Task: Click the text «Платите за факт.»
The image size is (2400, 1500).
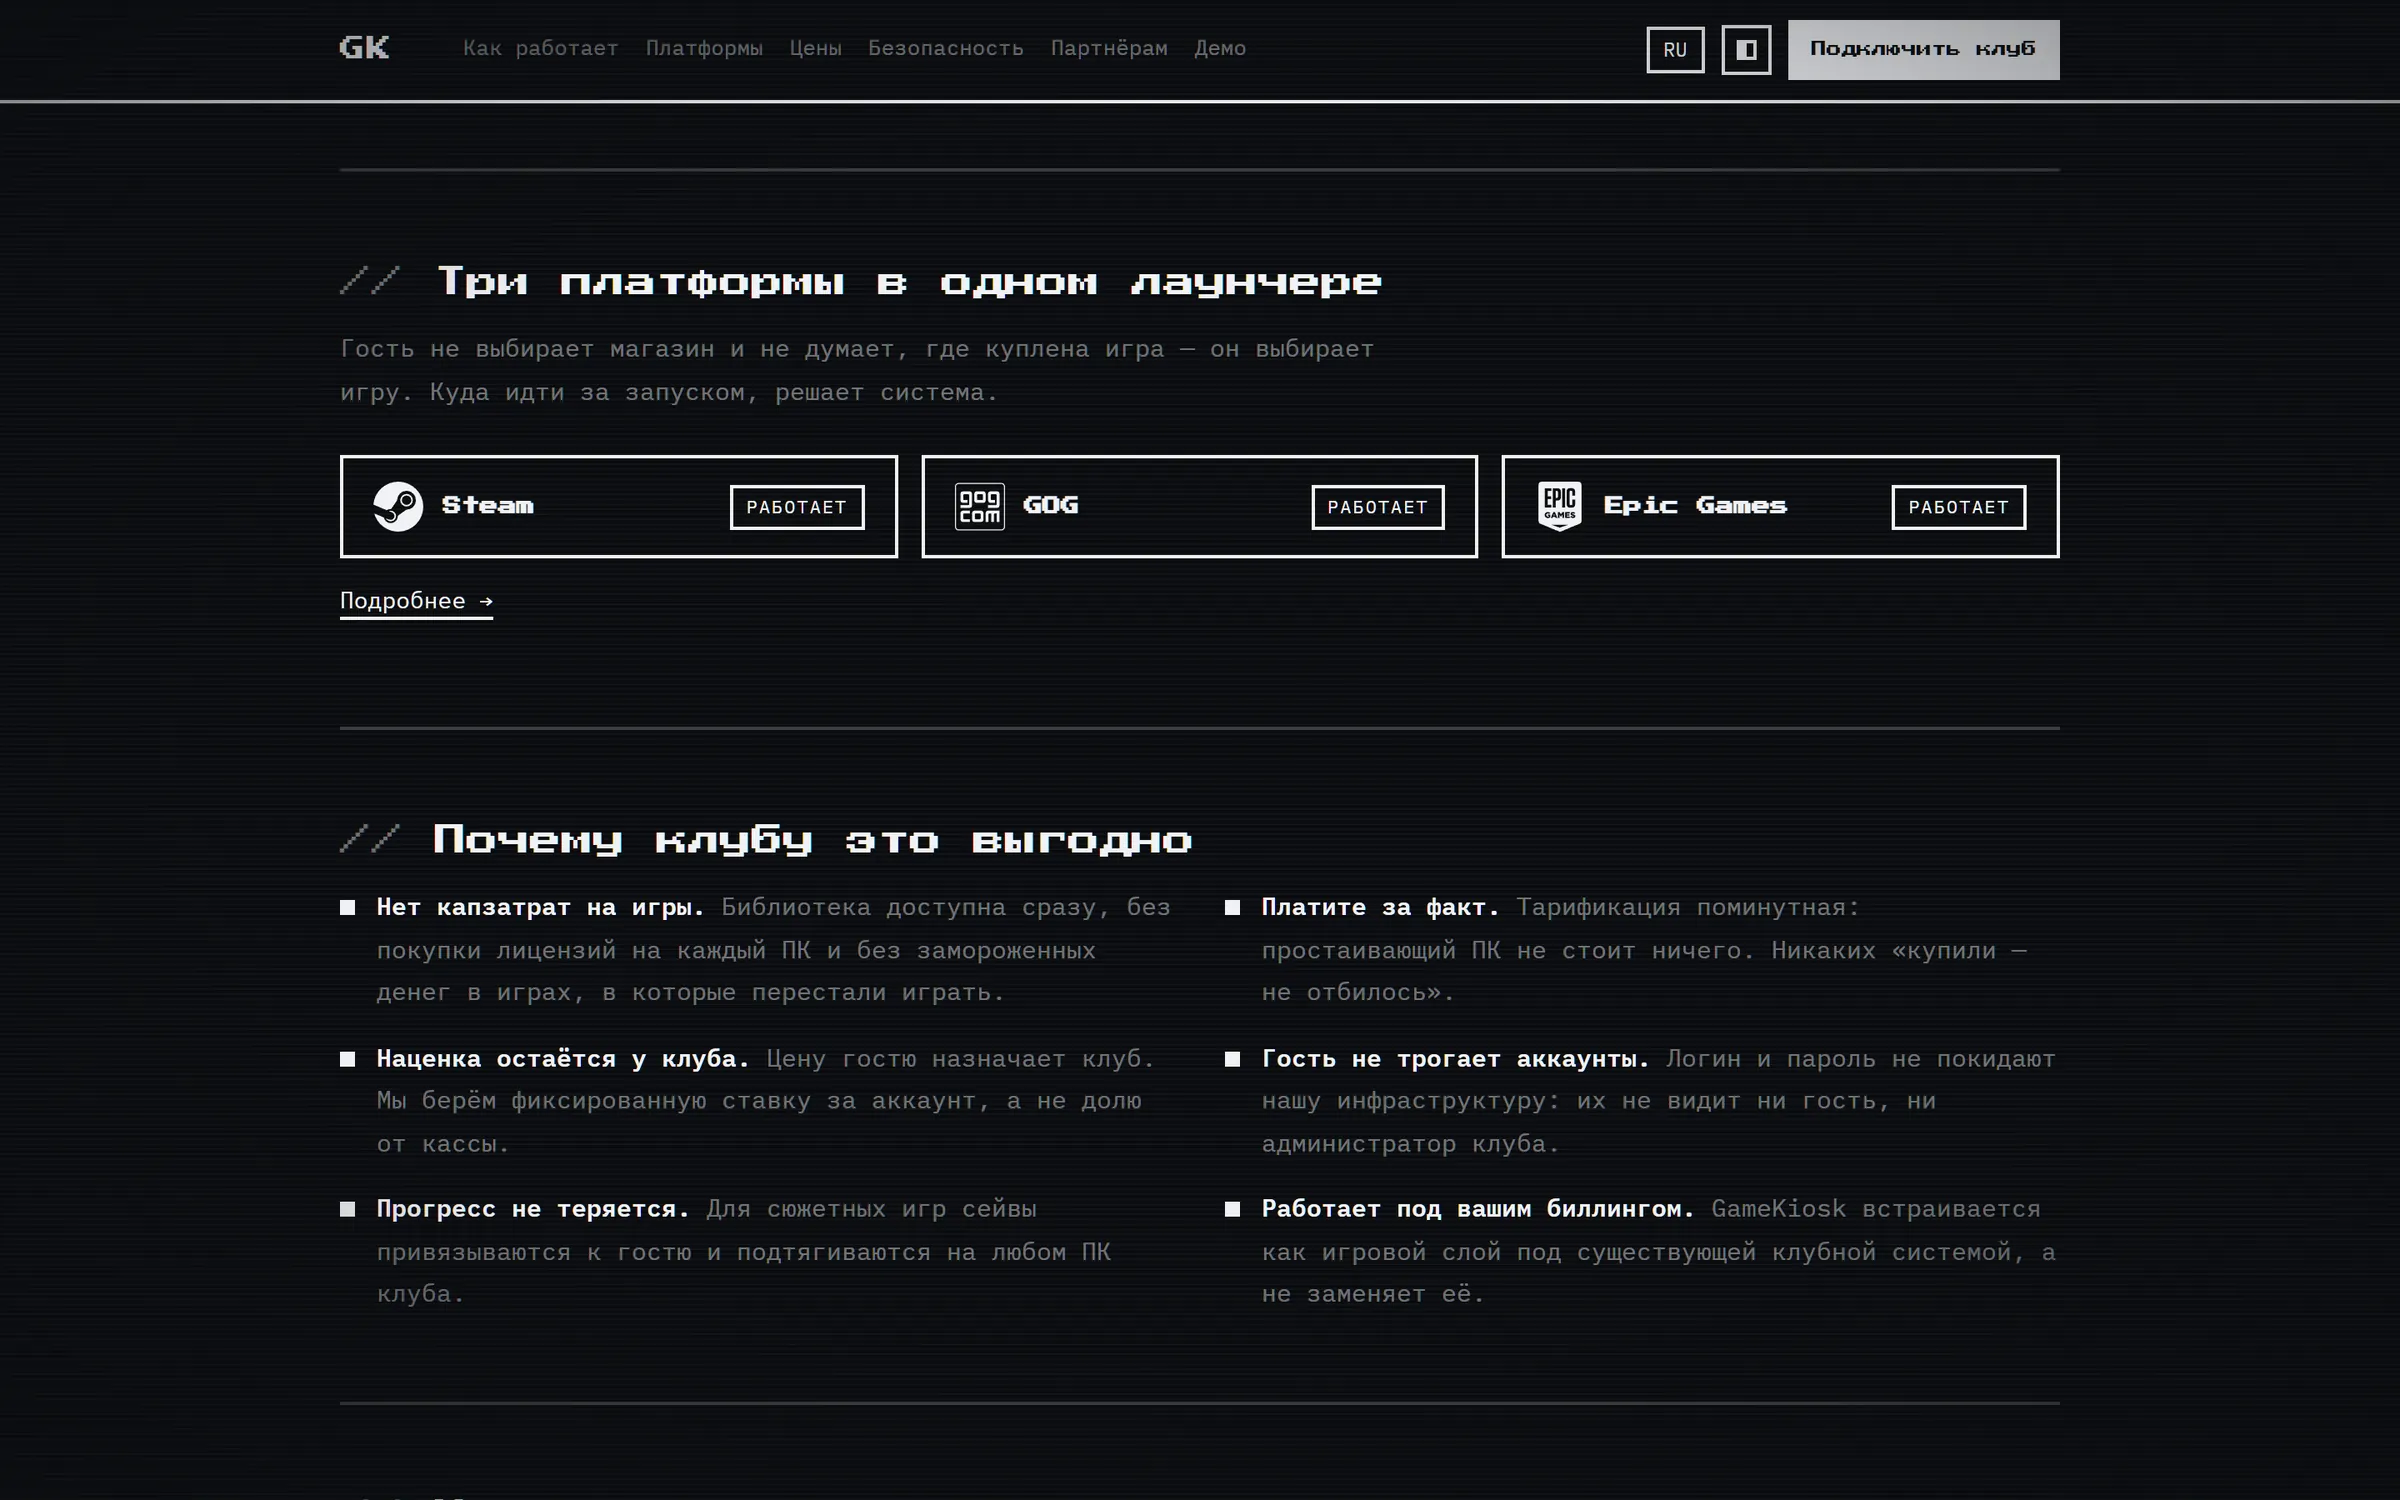Action: 1381,907
